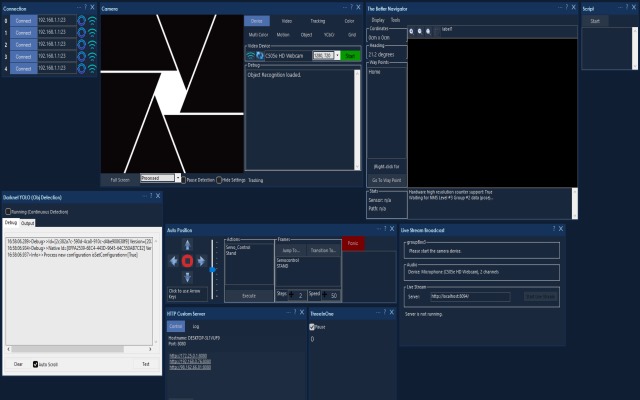Click the Speed value adjuster in Auto Position
The width and height of the screenshot is (640, 400).
coord(331,295)
